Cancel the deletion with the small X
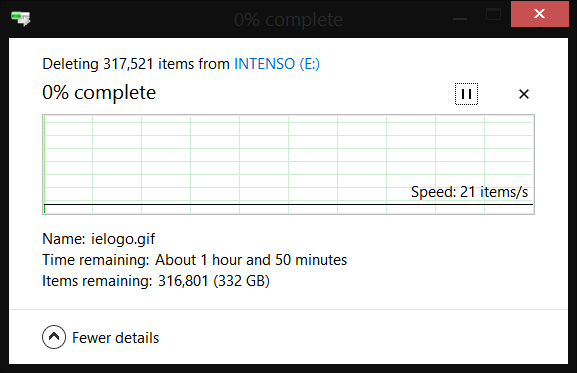 524,94
